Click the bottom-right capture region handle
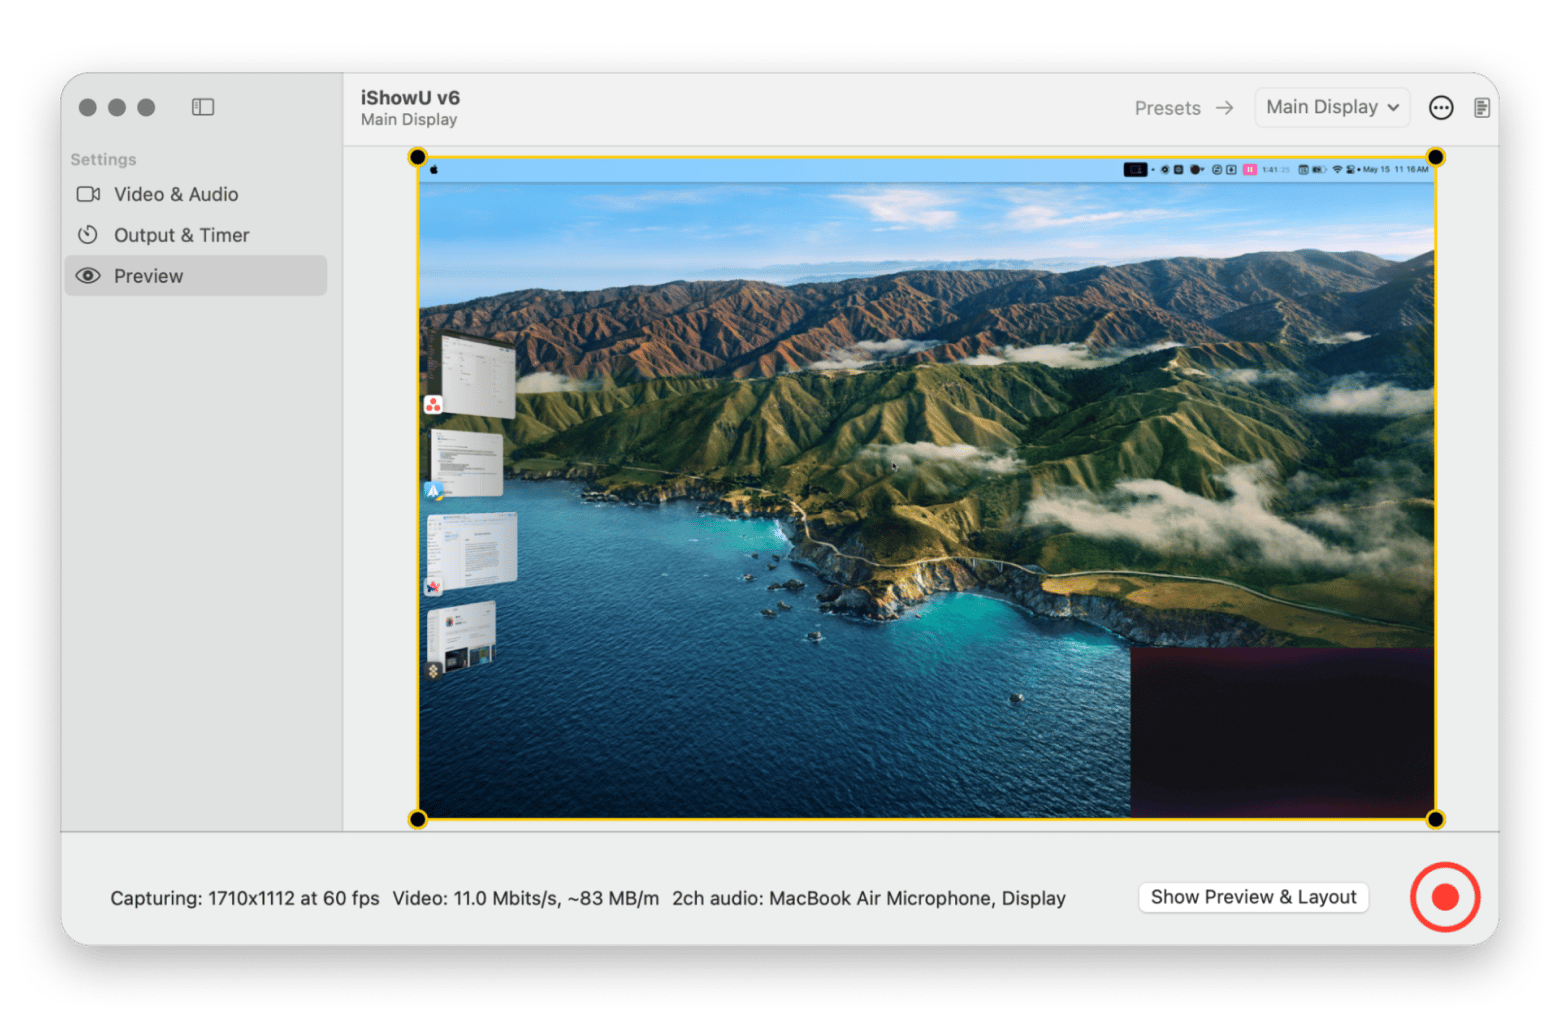Screen dimensions: 1560x1026 pos(1434,819)
